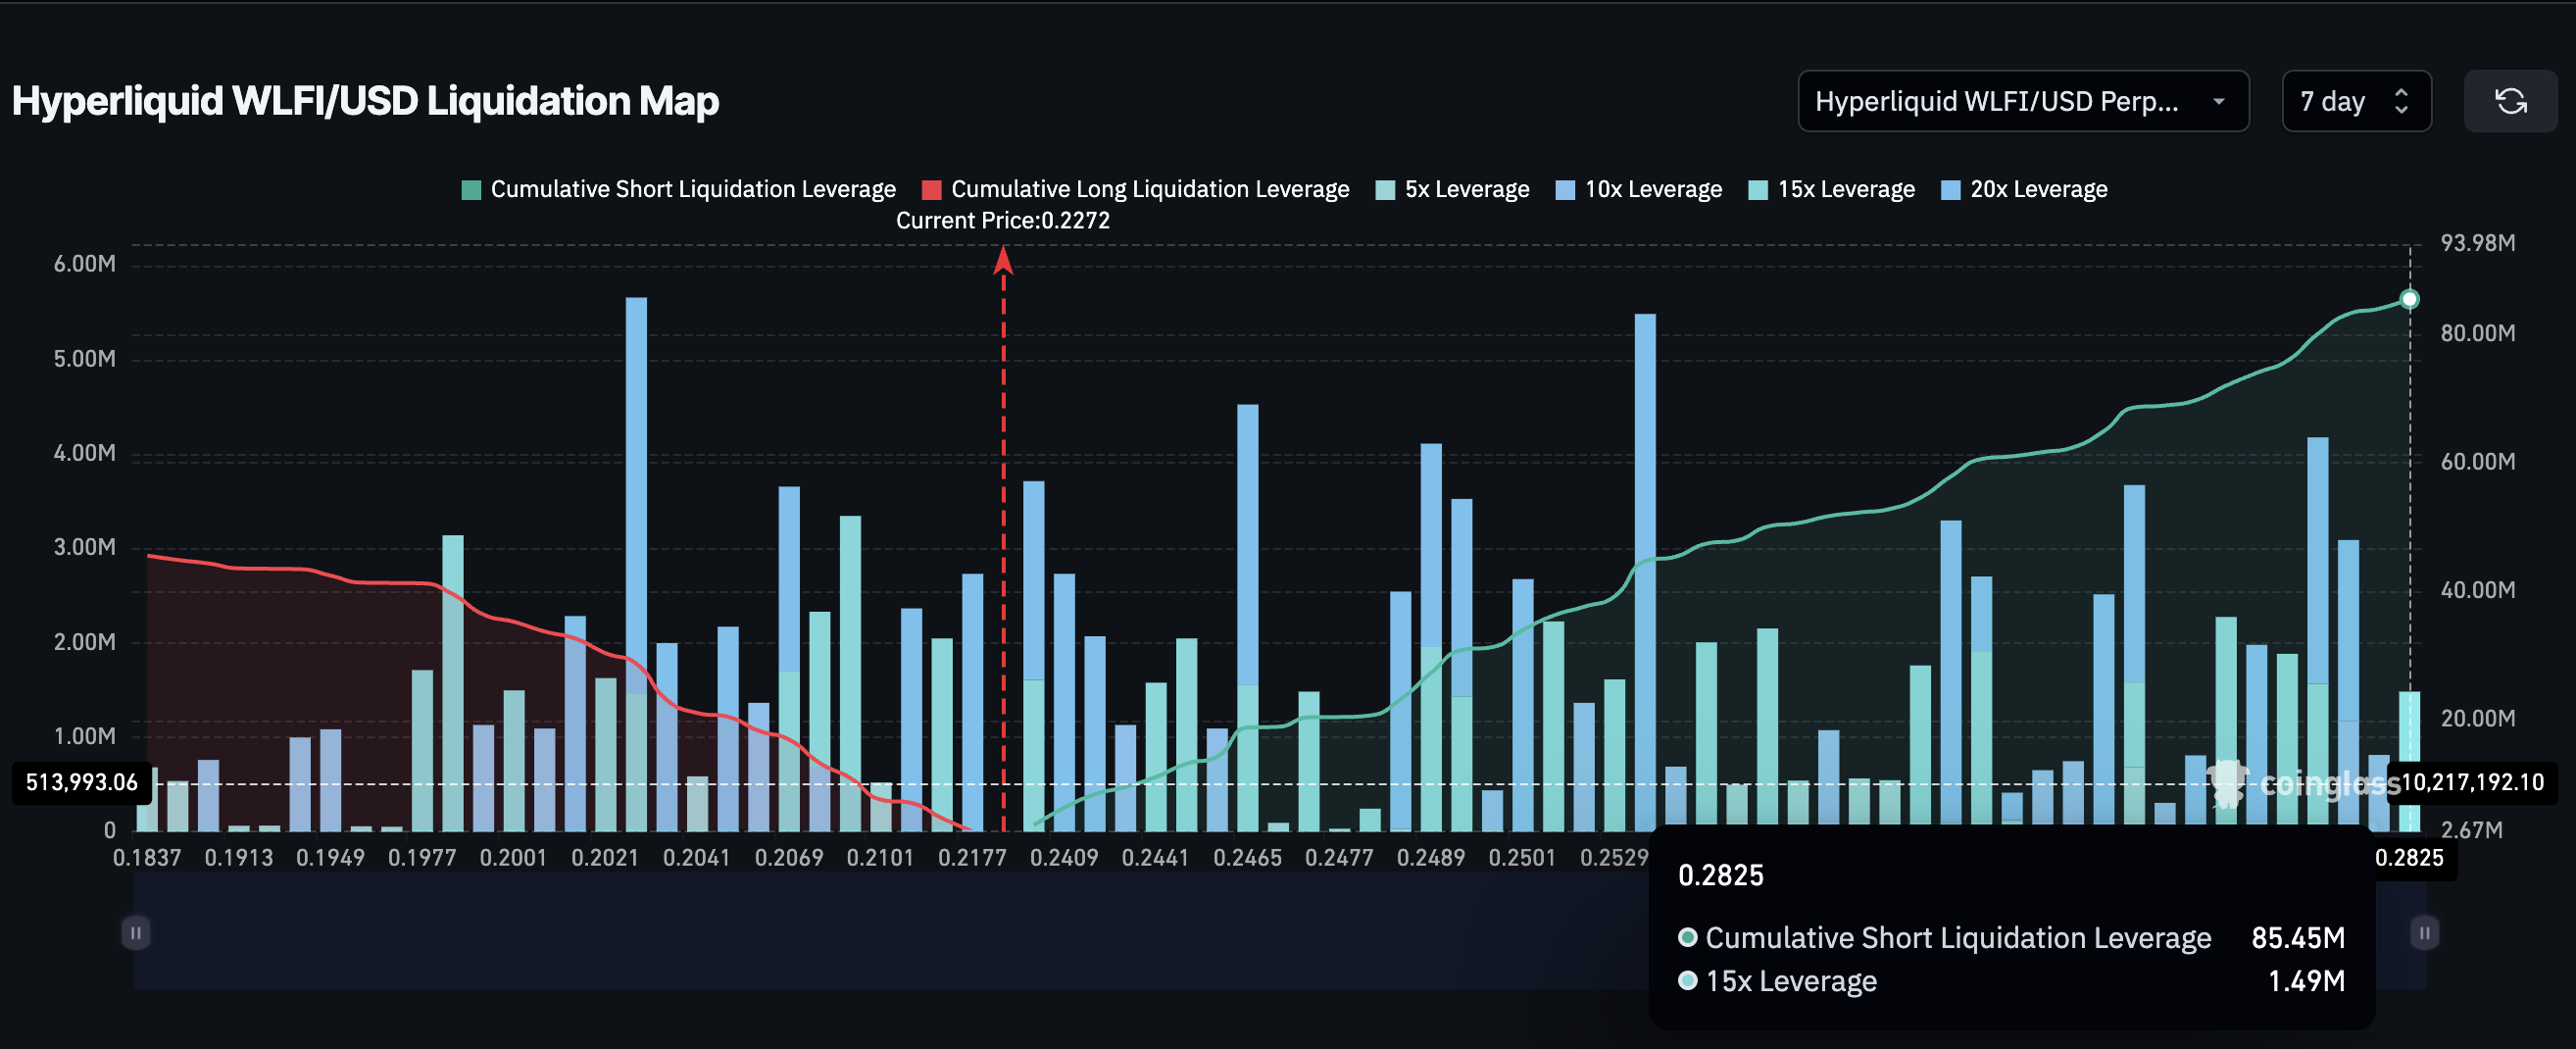Click the Current Price:0.2272 label

click(x=1002, y=221)
